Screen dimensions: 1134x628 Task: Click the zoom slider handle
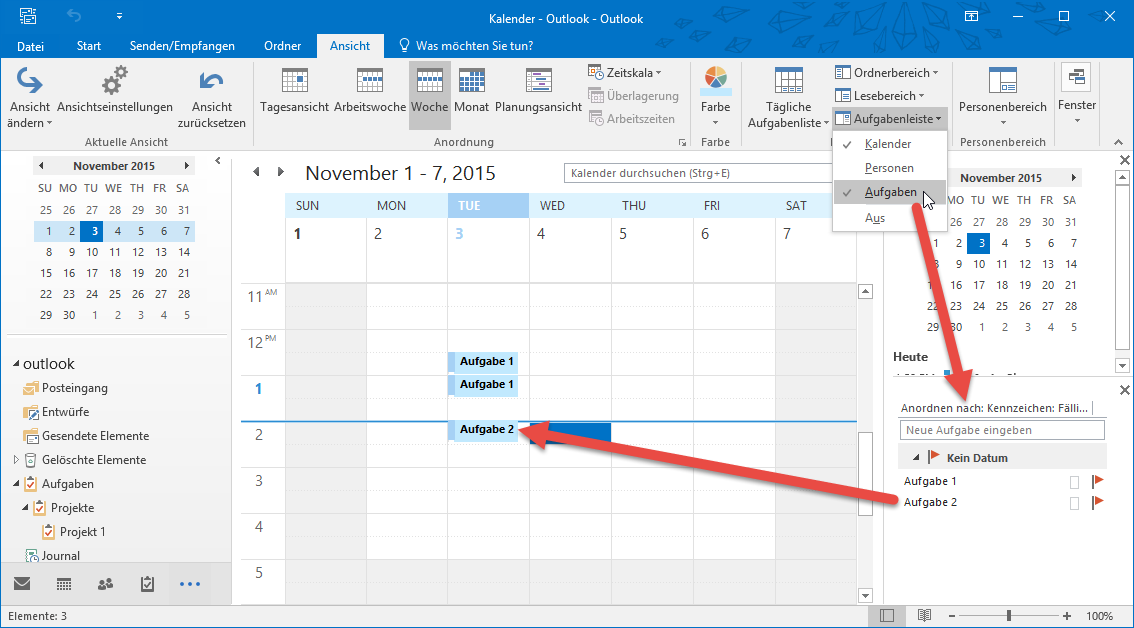[1009, 616]
